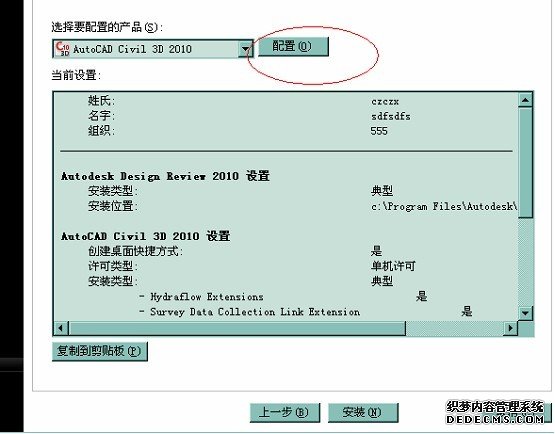Click the Hydraflow Extensions entry
Viewport: 555px width, 434px height.
pos(206,297)
